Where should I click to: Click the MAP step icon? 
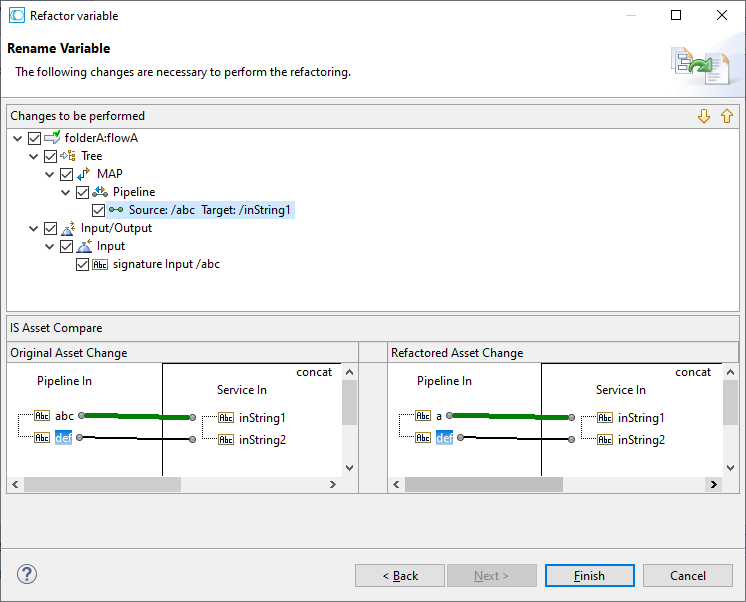[85, 174]
